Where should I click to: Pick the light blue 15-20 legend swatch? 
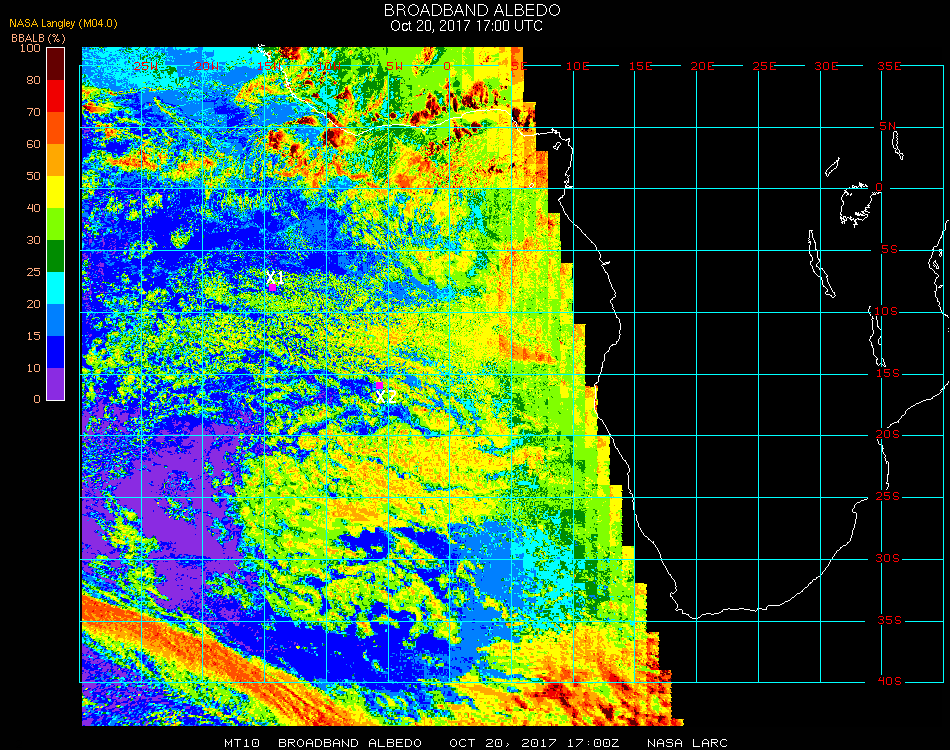coord(55,320)
